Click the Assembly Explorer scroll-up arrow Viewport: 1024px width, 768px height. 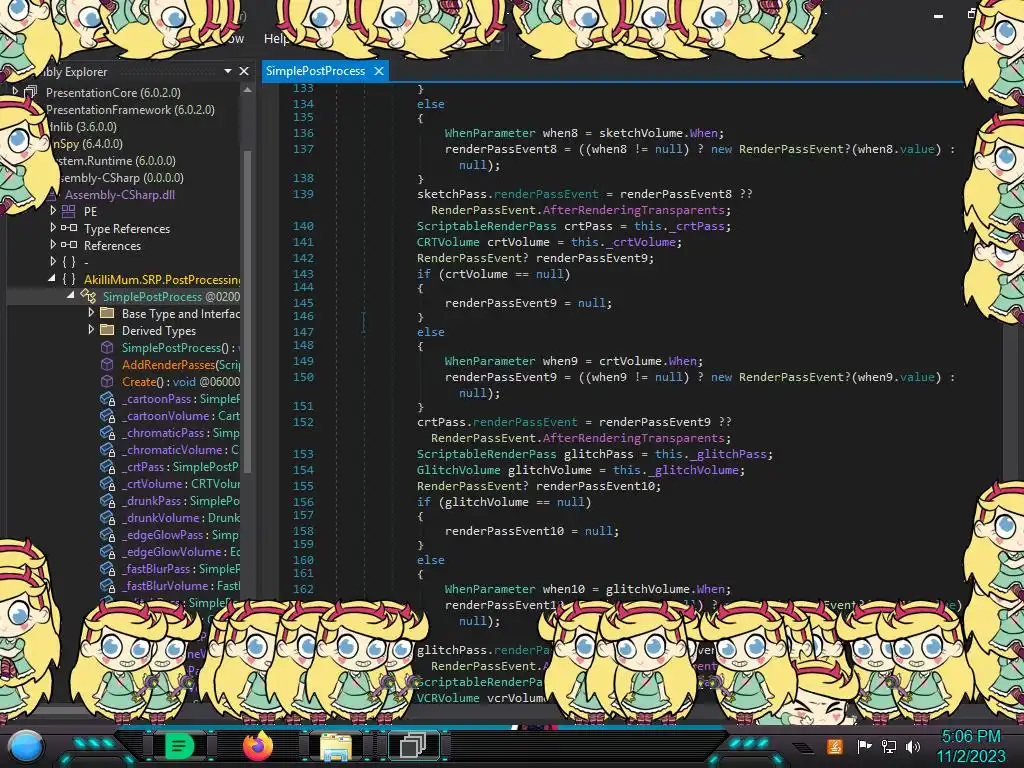point(248,90)
